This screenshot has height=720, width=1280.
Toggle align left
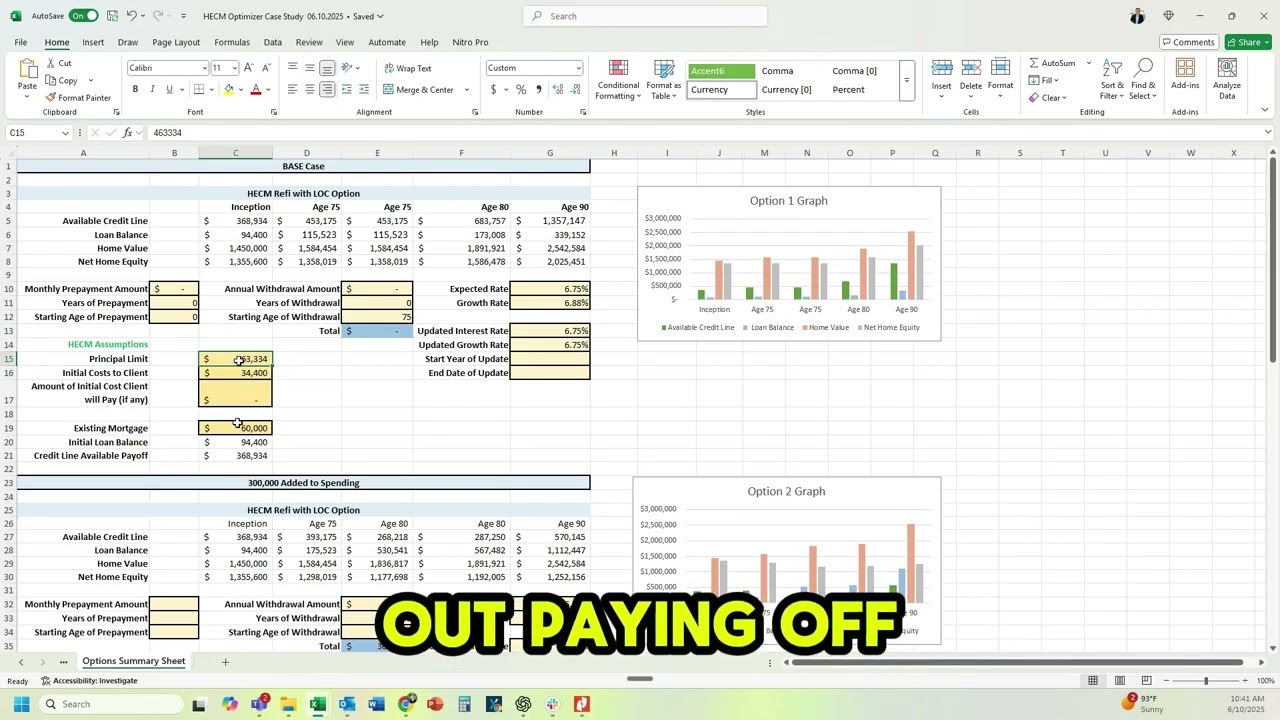pyautogui.click(x=292, y=89)
